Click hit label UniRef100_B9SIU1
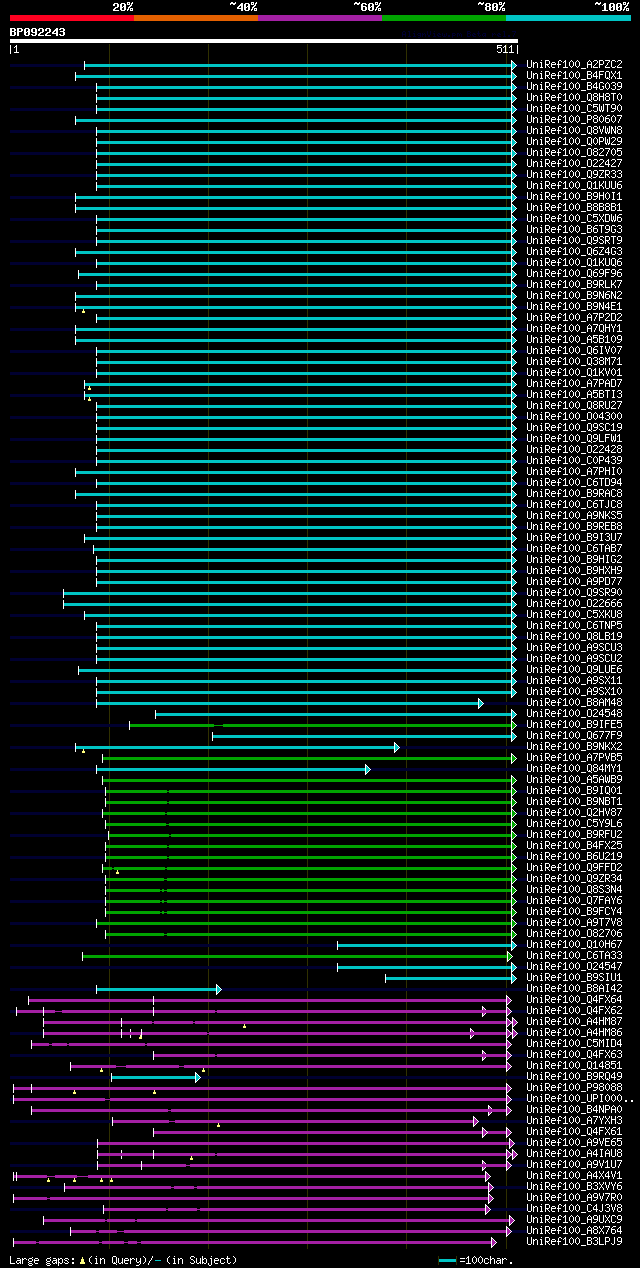640x1268 pixels. tap(574, 977)
